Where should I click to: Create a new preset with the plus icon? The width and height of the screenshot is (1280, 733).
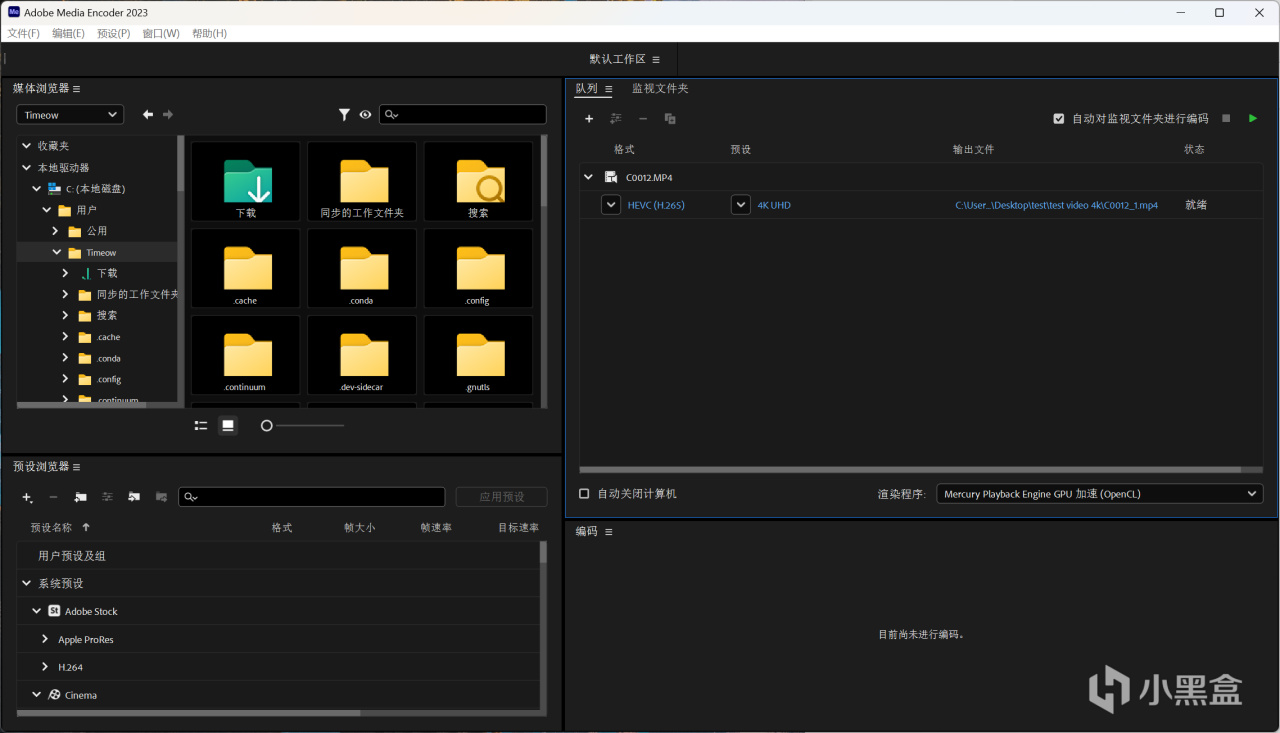[27, 497]
